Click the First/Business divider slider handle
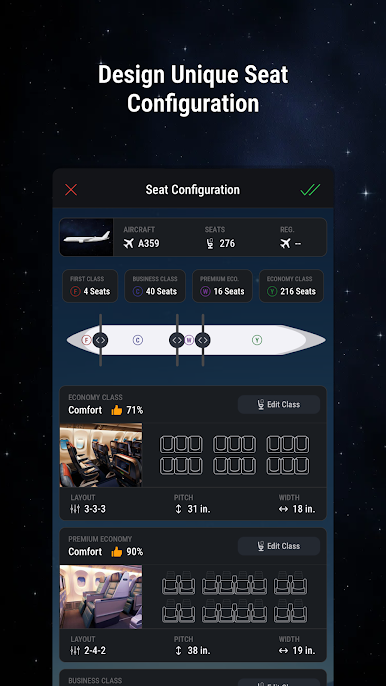 (x=100, y=340)
